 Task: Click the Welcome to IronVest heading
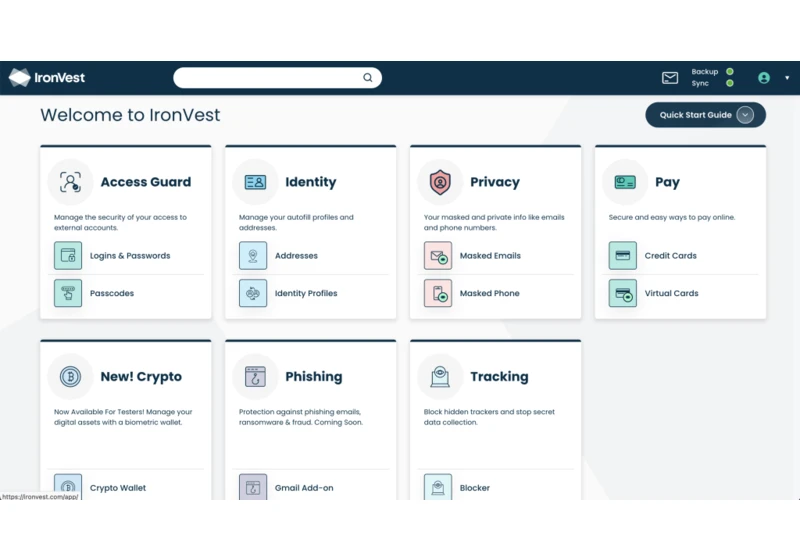pos(131,115)
